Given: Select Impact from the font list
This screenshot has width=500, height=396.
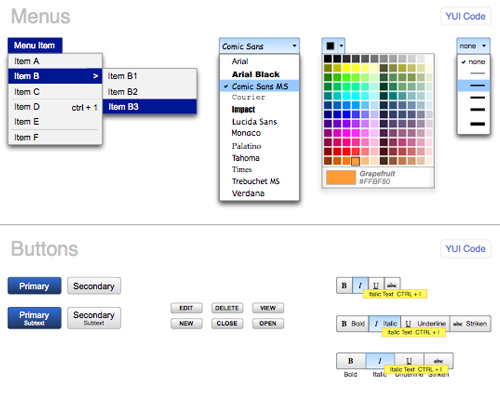Looking at the screenshot, I should tap(259, 109).
